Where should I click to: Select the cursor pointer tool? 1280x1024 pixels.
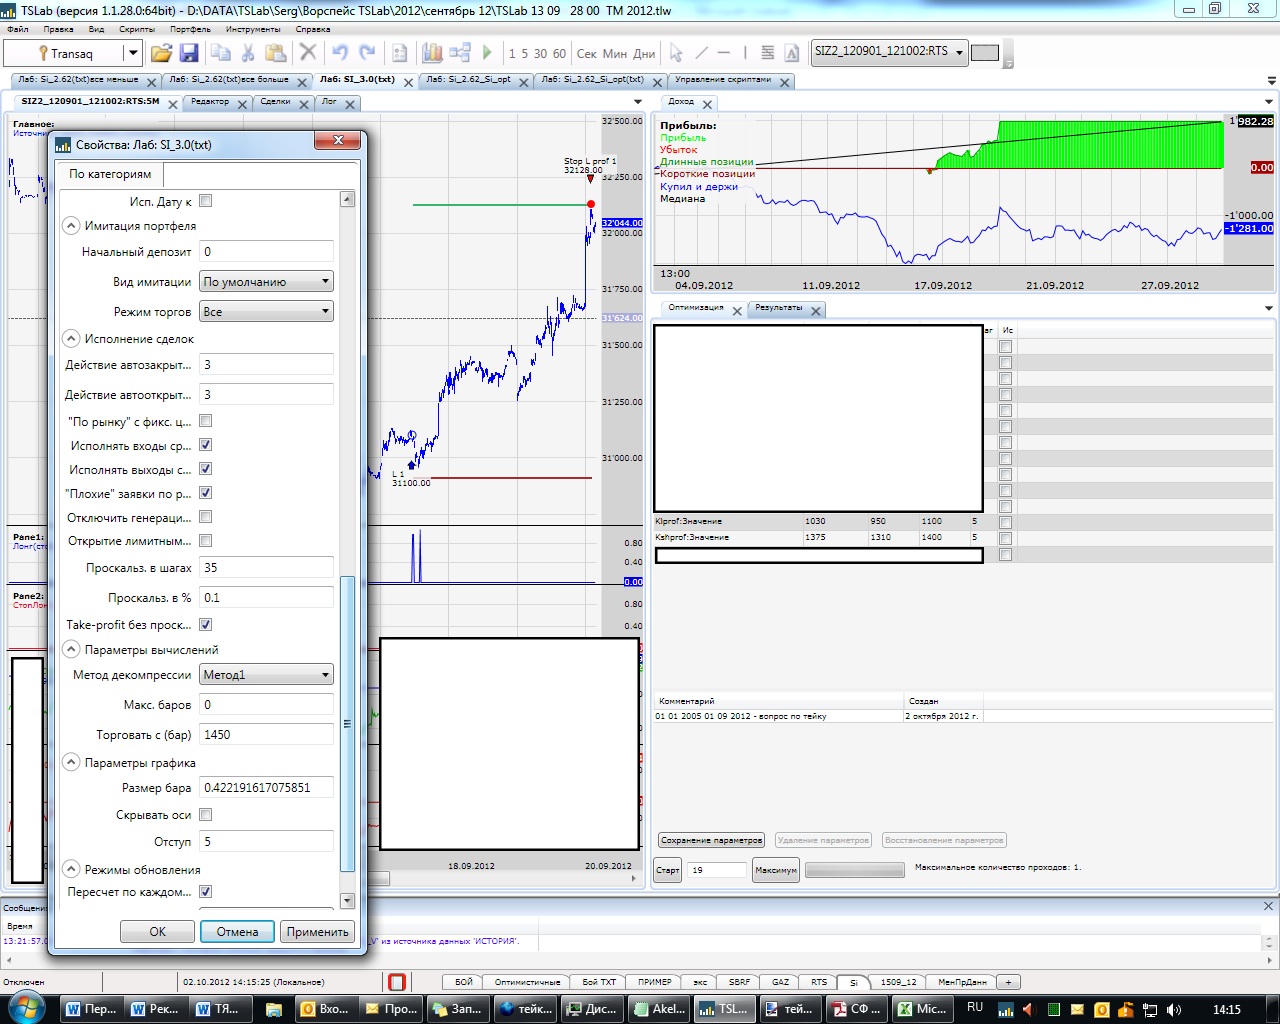click(676, 53)
